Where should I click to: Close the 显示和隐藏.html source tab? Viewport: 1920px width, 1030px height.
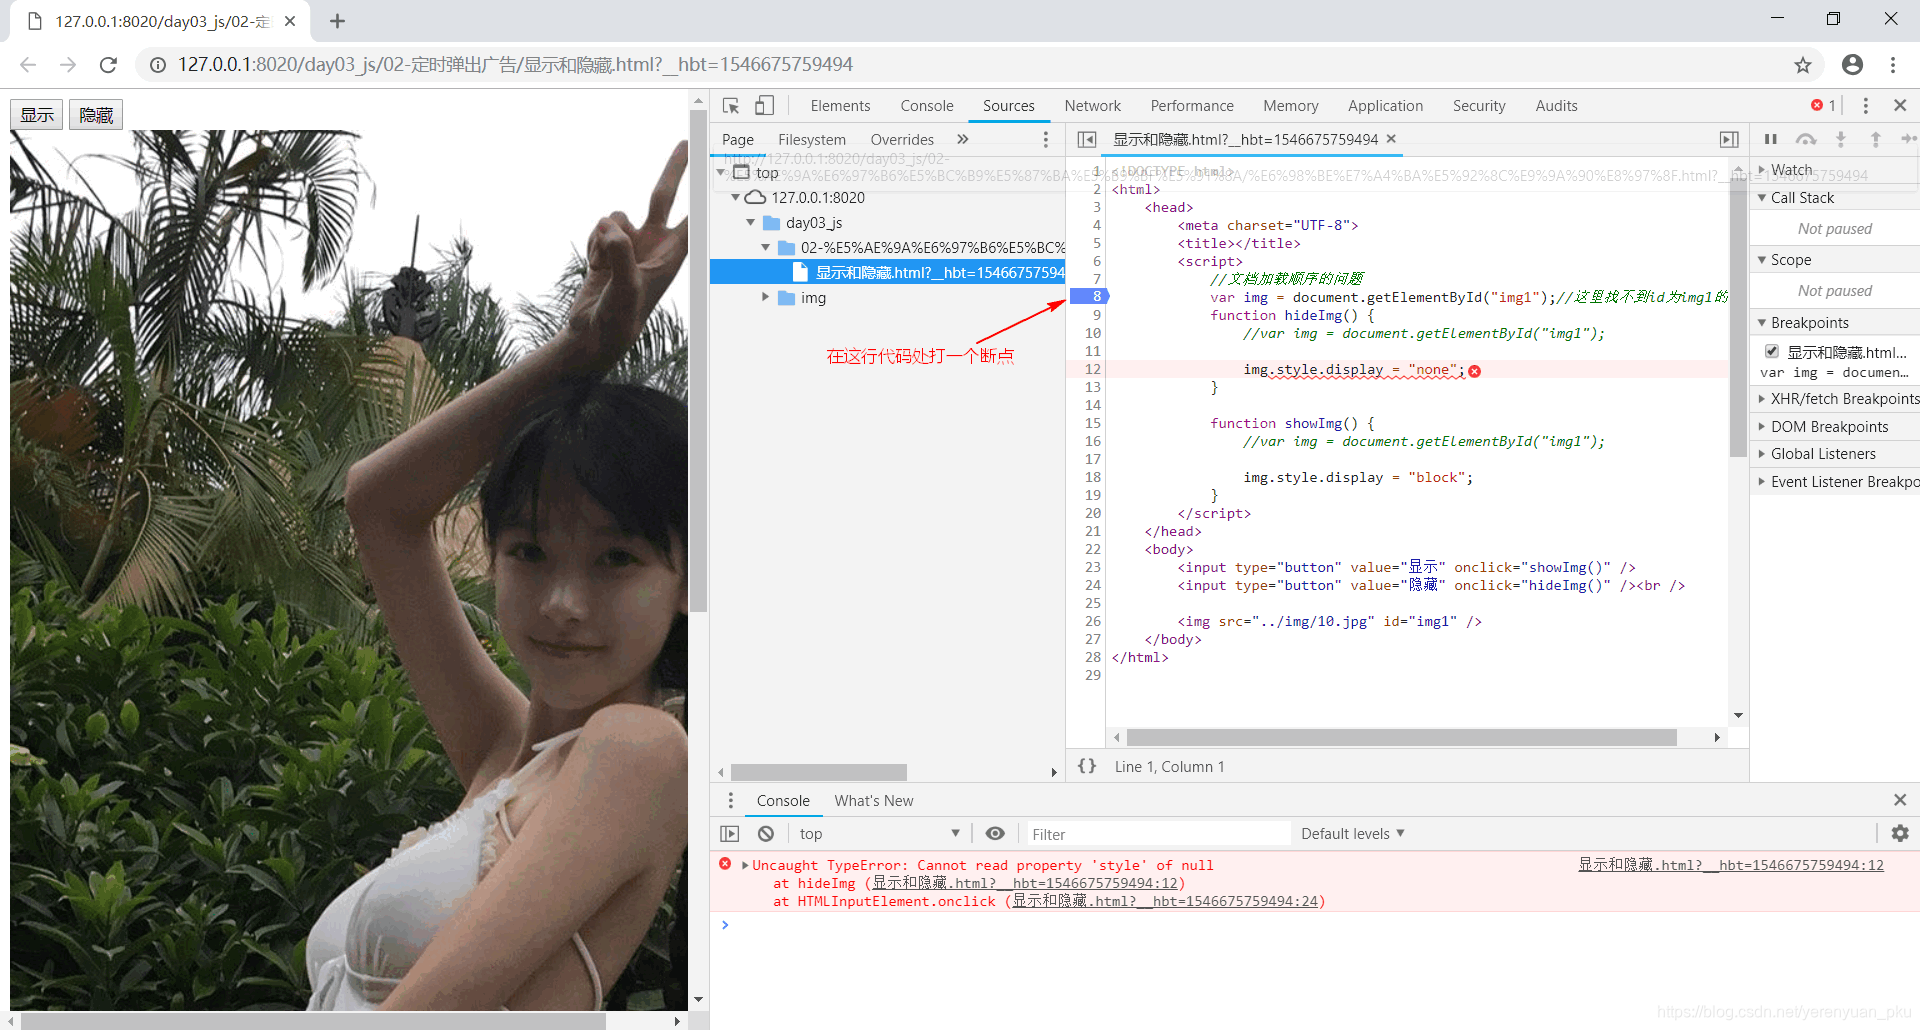(x=1391, y=139)
